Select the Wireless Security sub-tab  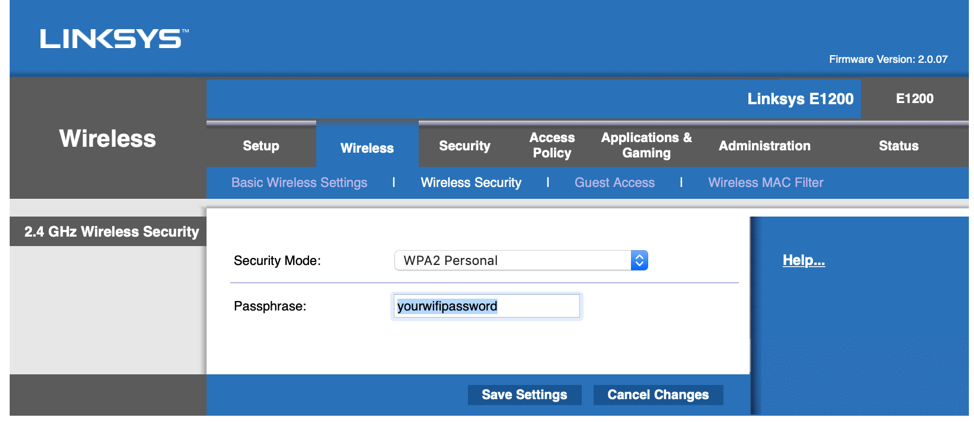tap(471, 183)
